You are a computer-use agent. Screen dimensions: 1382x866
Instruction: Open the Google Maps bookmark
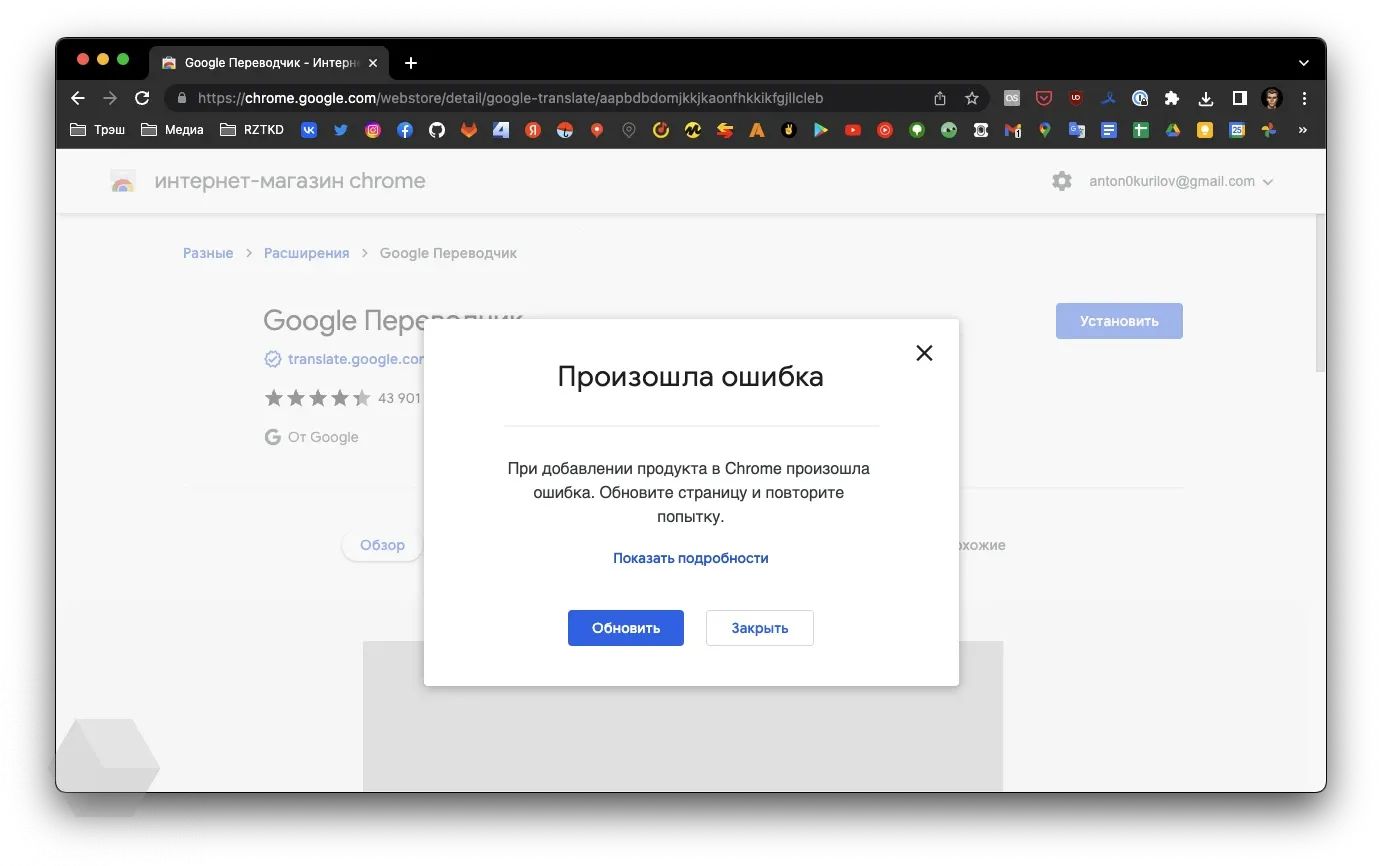coord(1045,130)
